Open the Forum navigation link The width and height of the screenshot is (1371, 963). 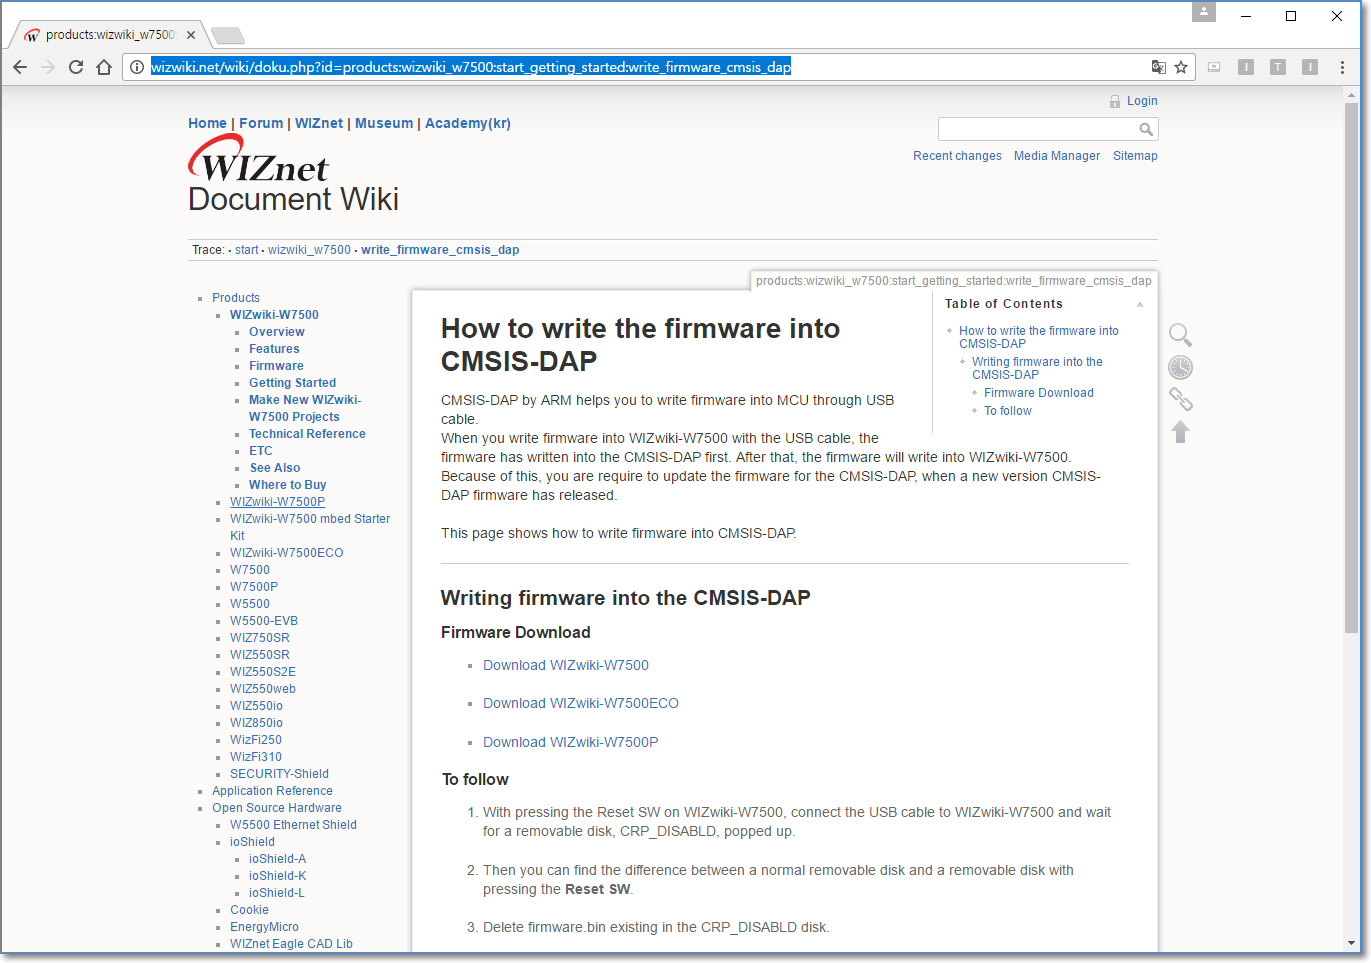(x=261, y=123)
